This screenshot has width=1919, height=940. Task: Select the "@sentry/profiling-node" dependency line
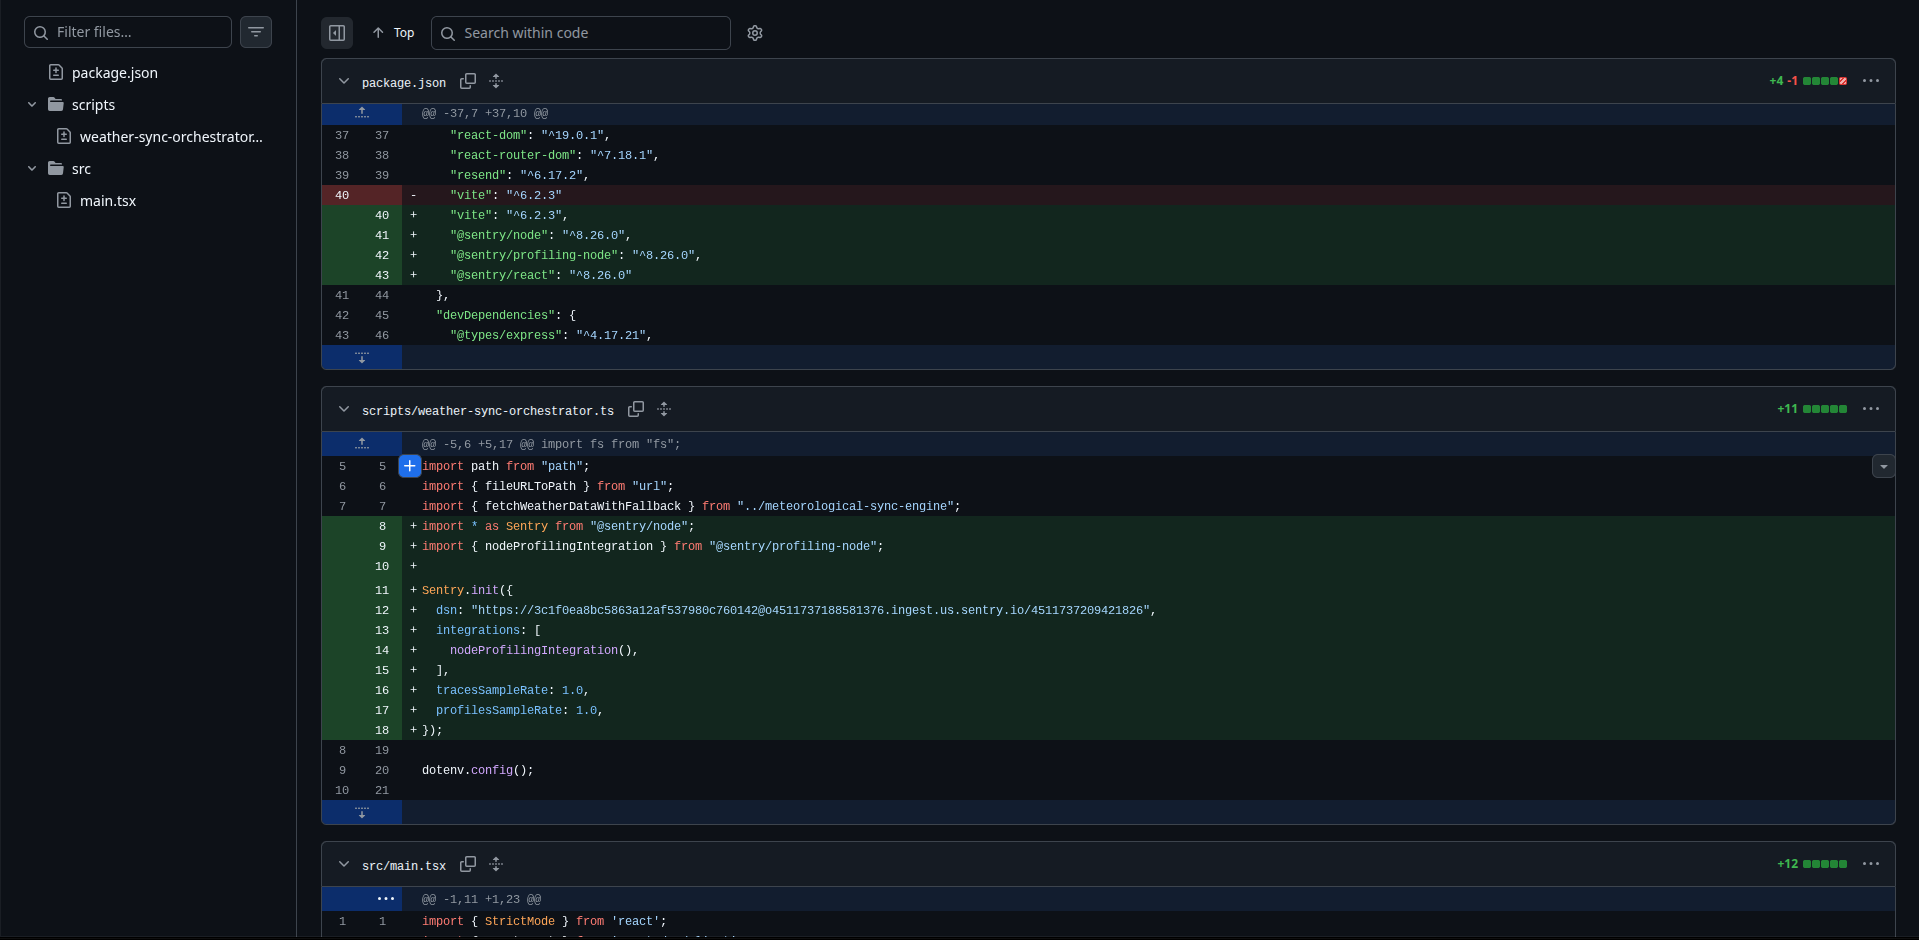pyautogui.click(x=1108, y=255)
